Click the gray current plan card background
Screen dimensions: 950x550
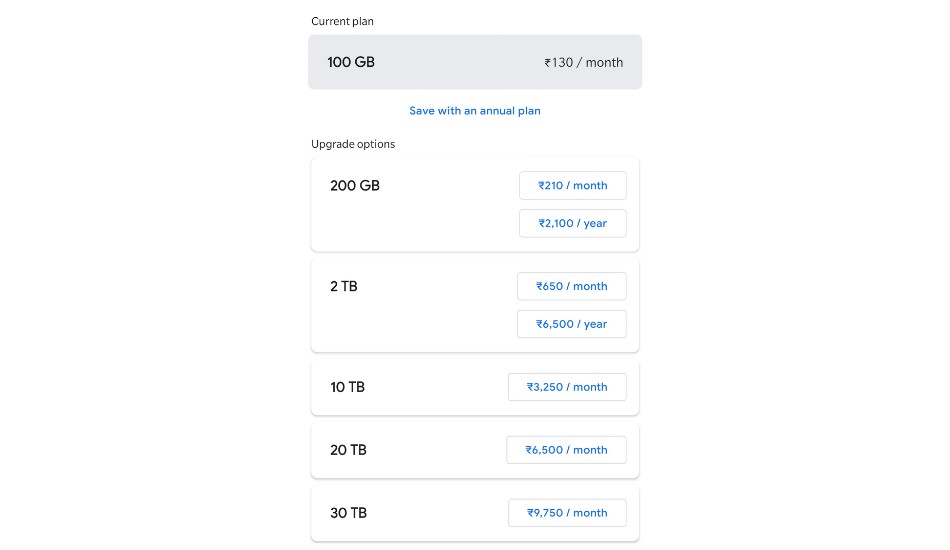[x=459, y=62]
